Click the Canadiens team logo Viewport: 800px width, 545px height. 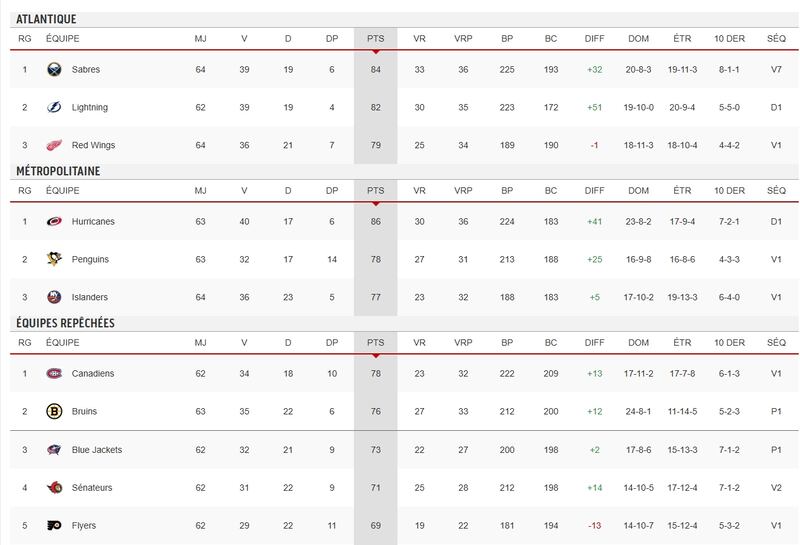click(x=54, y=374)
